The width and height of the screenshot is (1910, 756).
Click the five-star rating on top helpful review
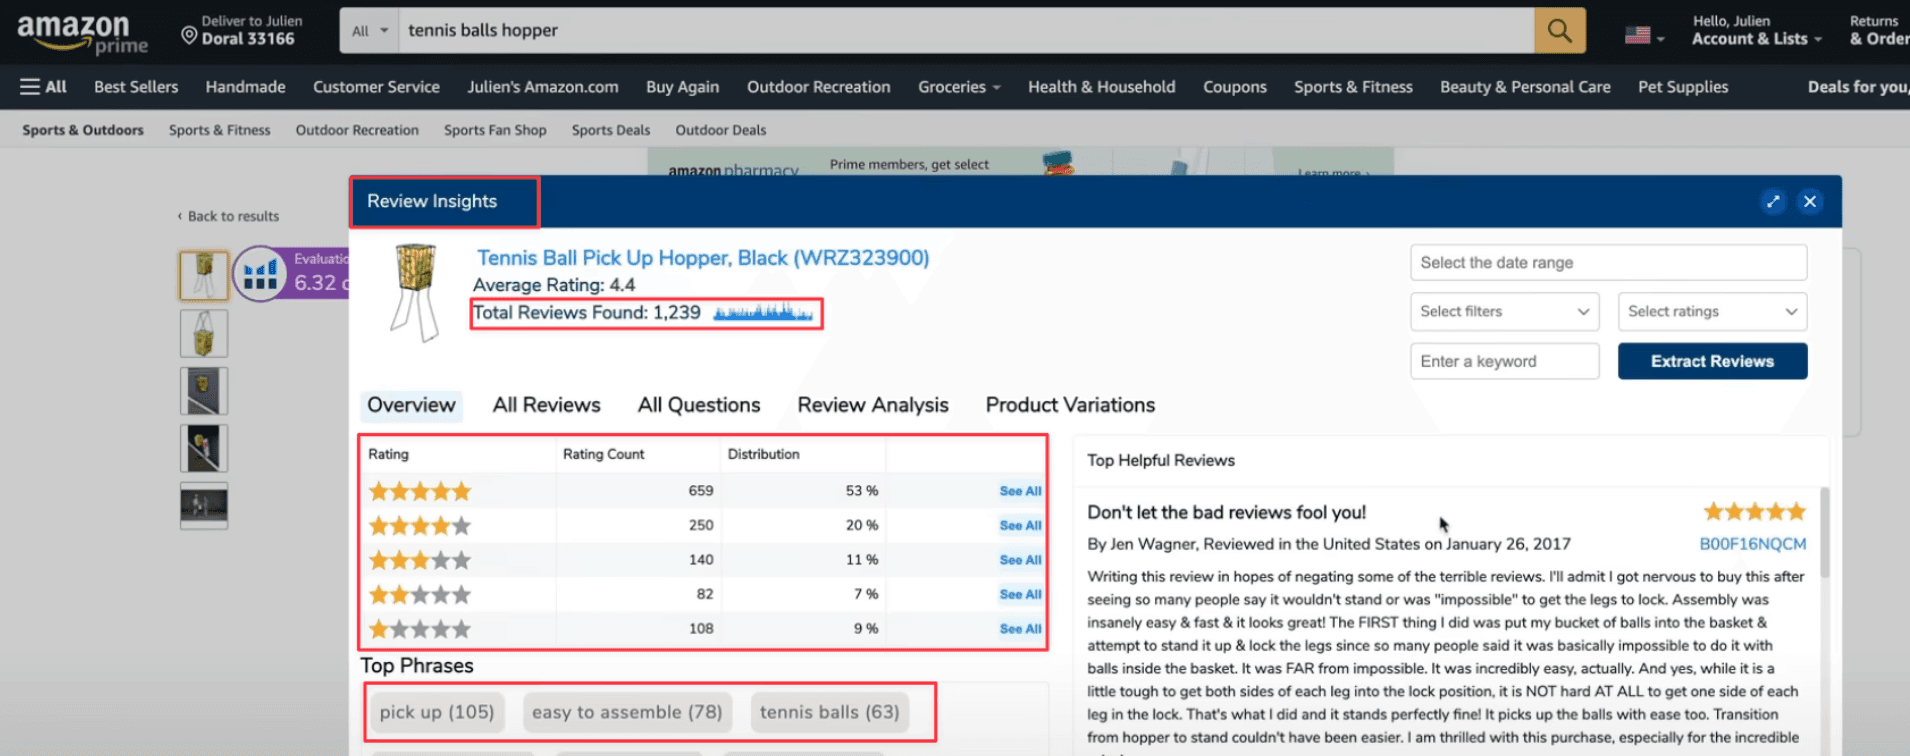(x=1755, y=512)
